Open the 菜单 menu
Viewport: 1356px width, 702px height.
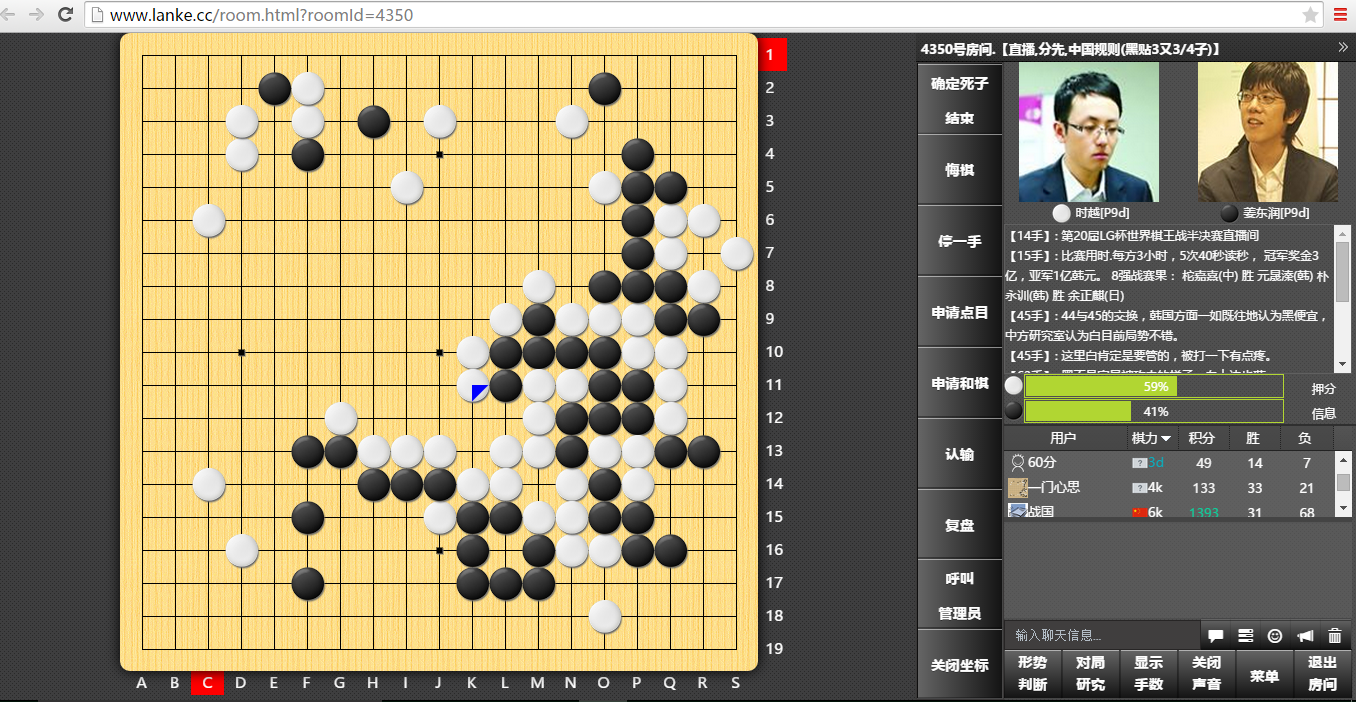[1265, 676]
